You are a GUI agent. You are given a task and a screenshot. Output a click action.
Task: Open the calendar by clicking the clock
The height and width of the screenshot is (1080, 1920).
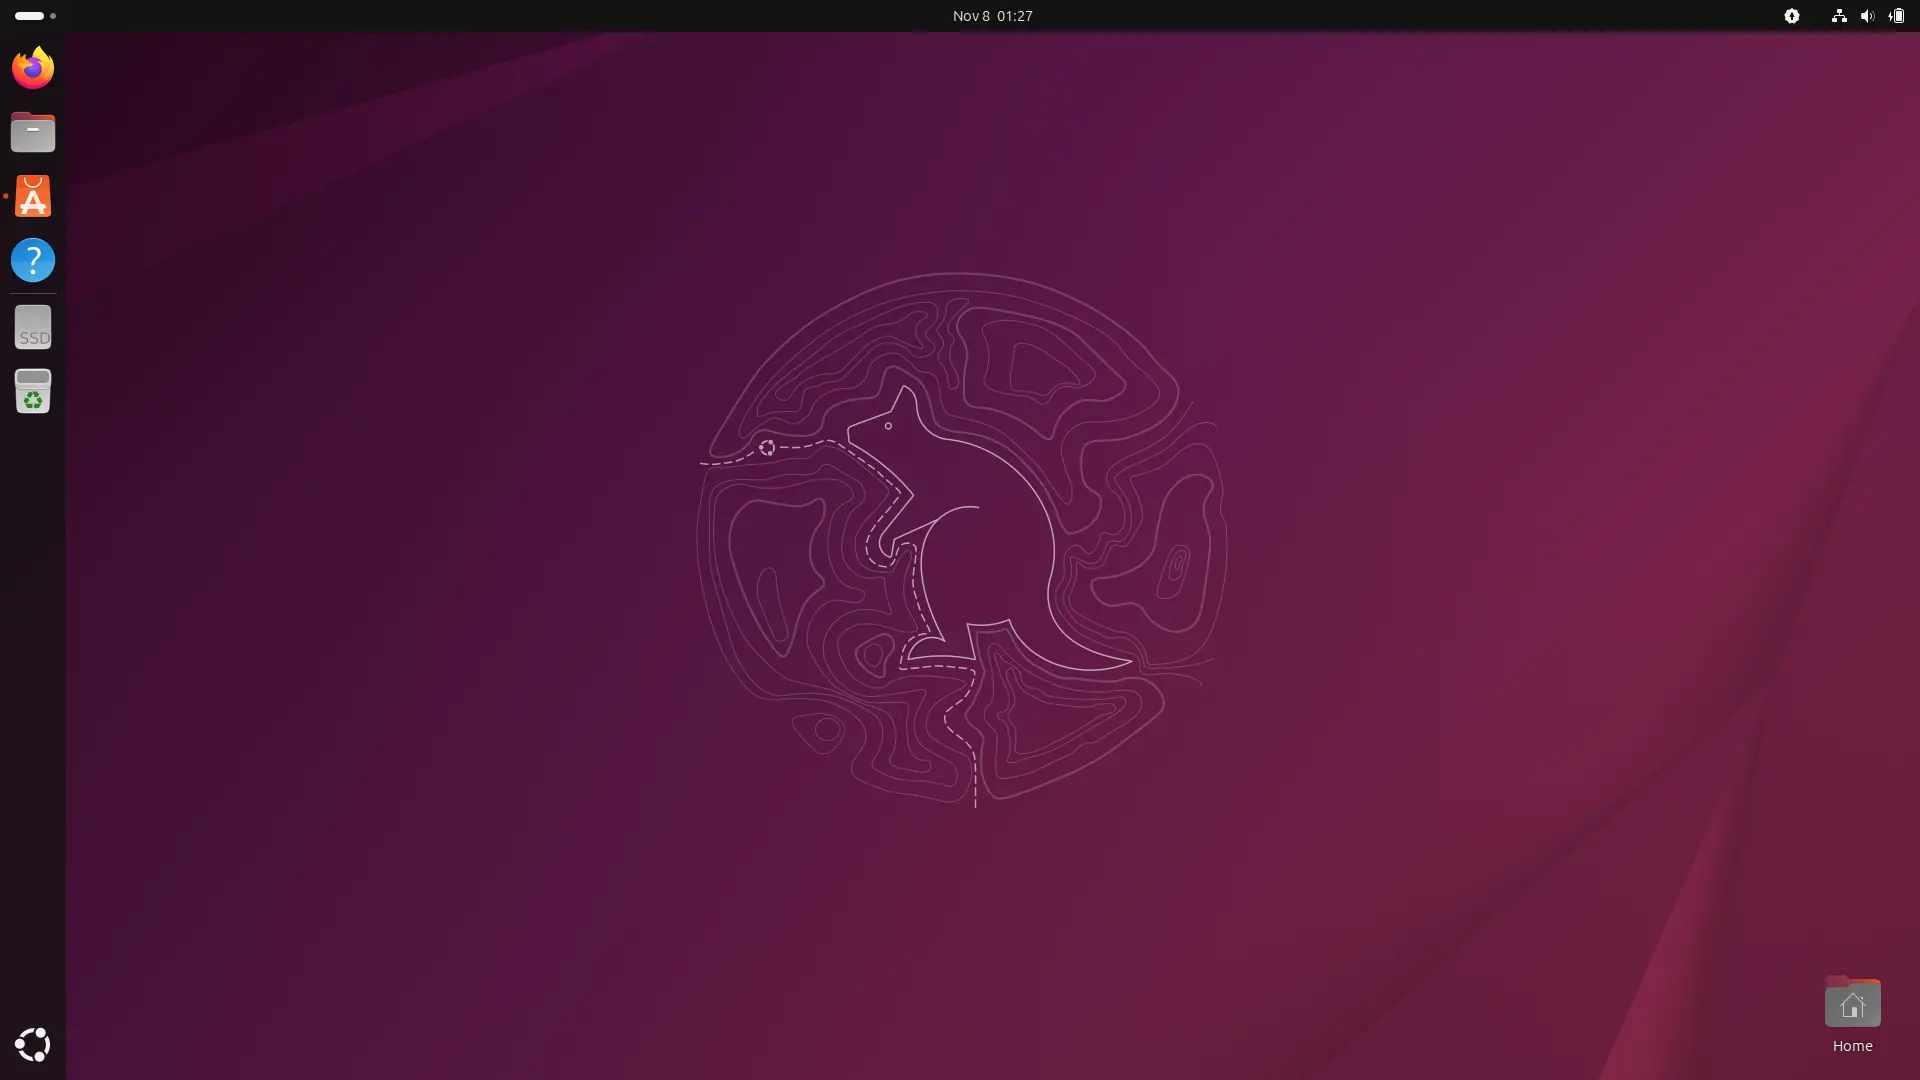(991, 15)
